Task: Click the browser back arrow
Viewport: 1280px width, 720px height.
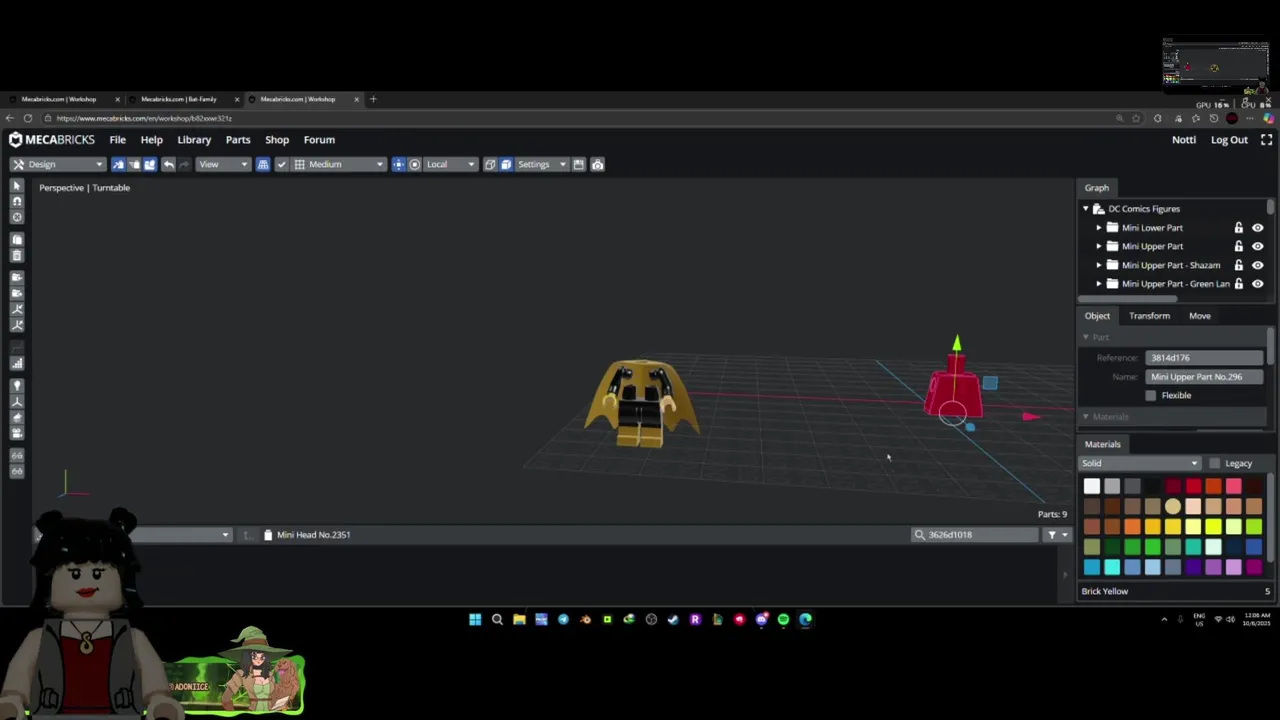Action: click(x=10, y=118)
